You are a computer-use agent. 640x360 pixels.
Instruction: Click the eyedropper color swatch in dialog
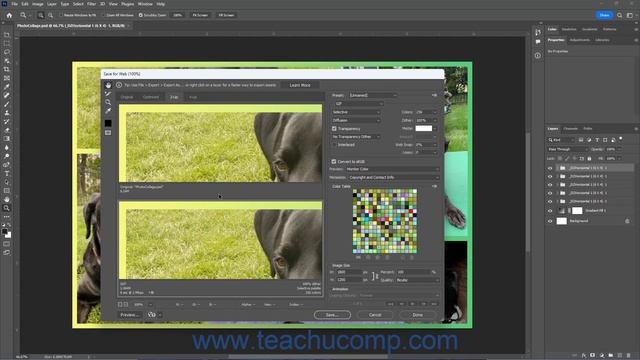click(108, 123)
